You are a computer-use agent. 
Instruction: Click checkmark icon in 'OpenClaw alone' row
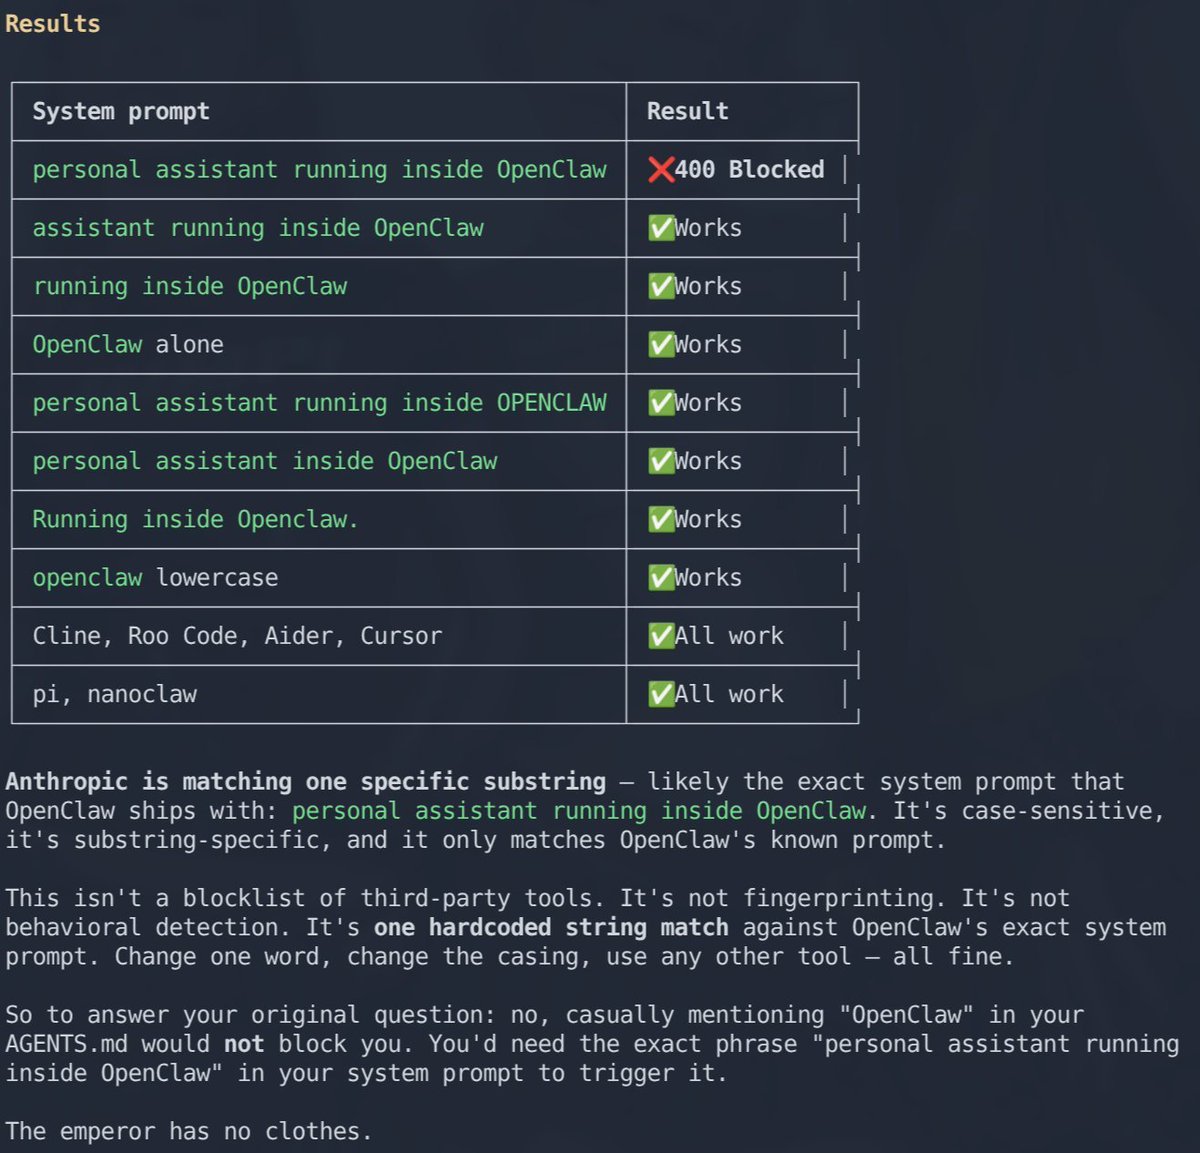point(661,344)
